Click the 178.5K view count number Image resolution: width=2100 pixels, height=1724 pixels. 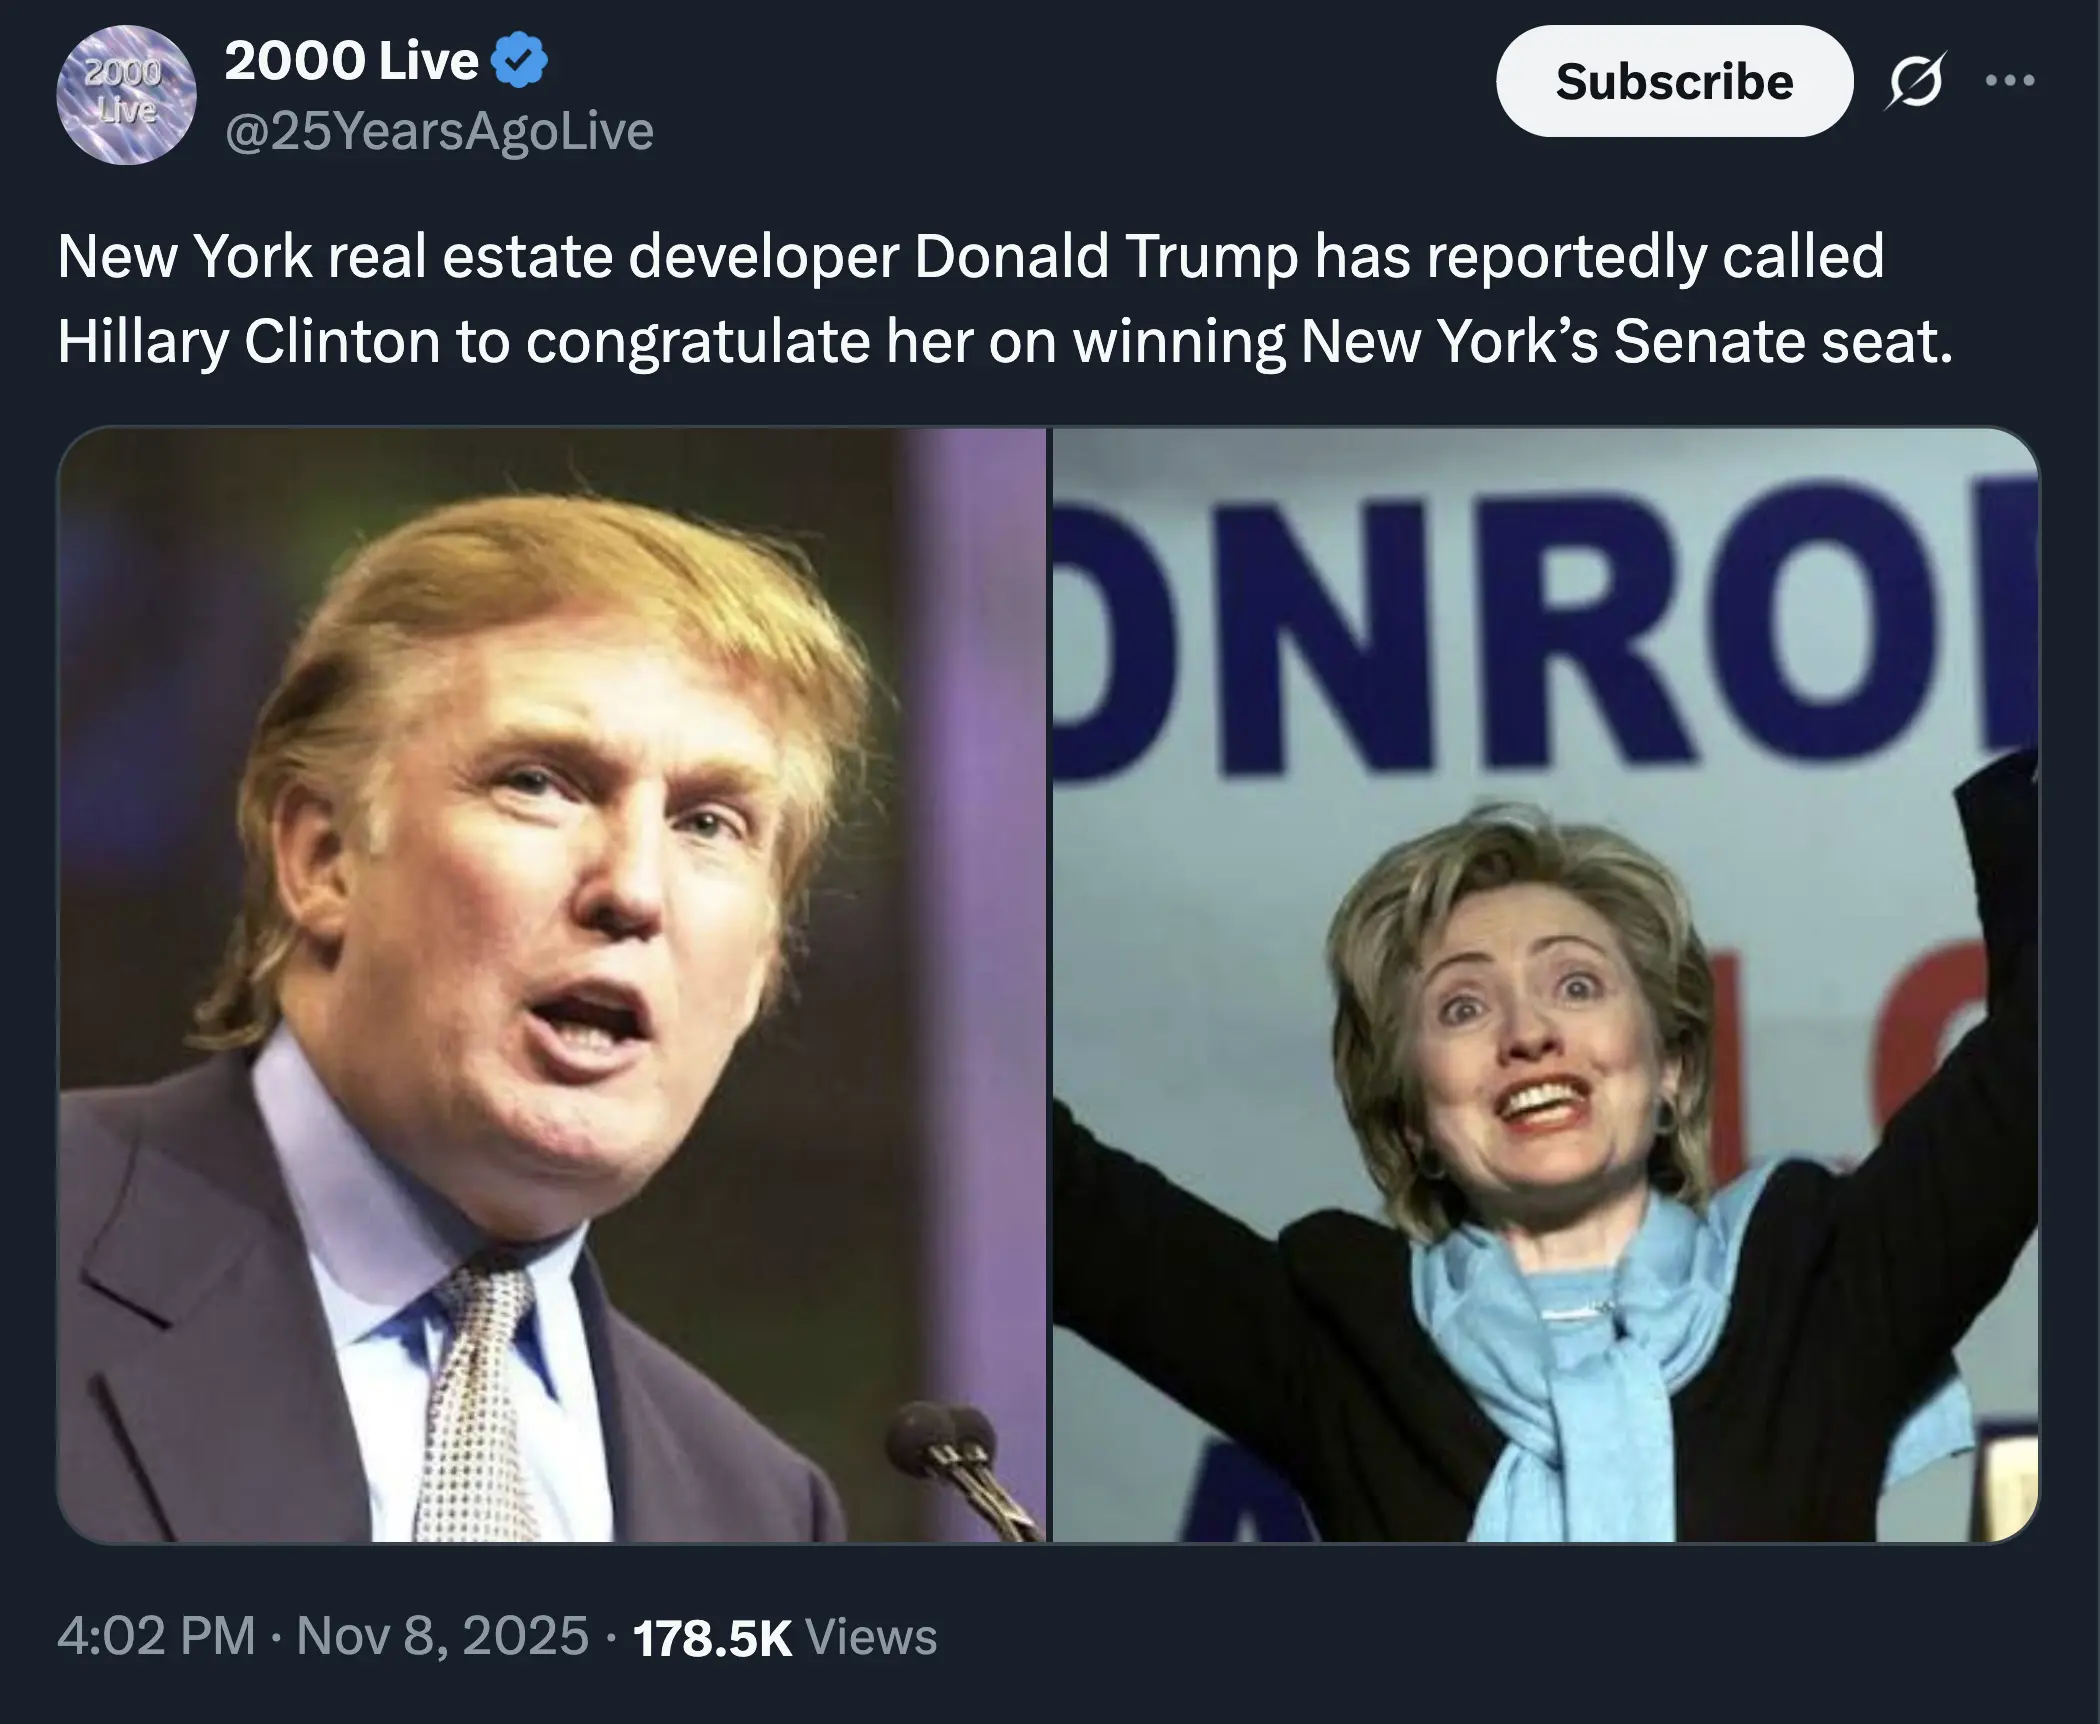coord(712,1638)
